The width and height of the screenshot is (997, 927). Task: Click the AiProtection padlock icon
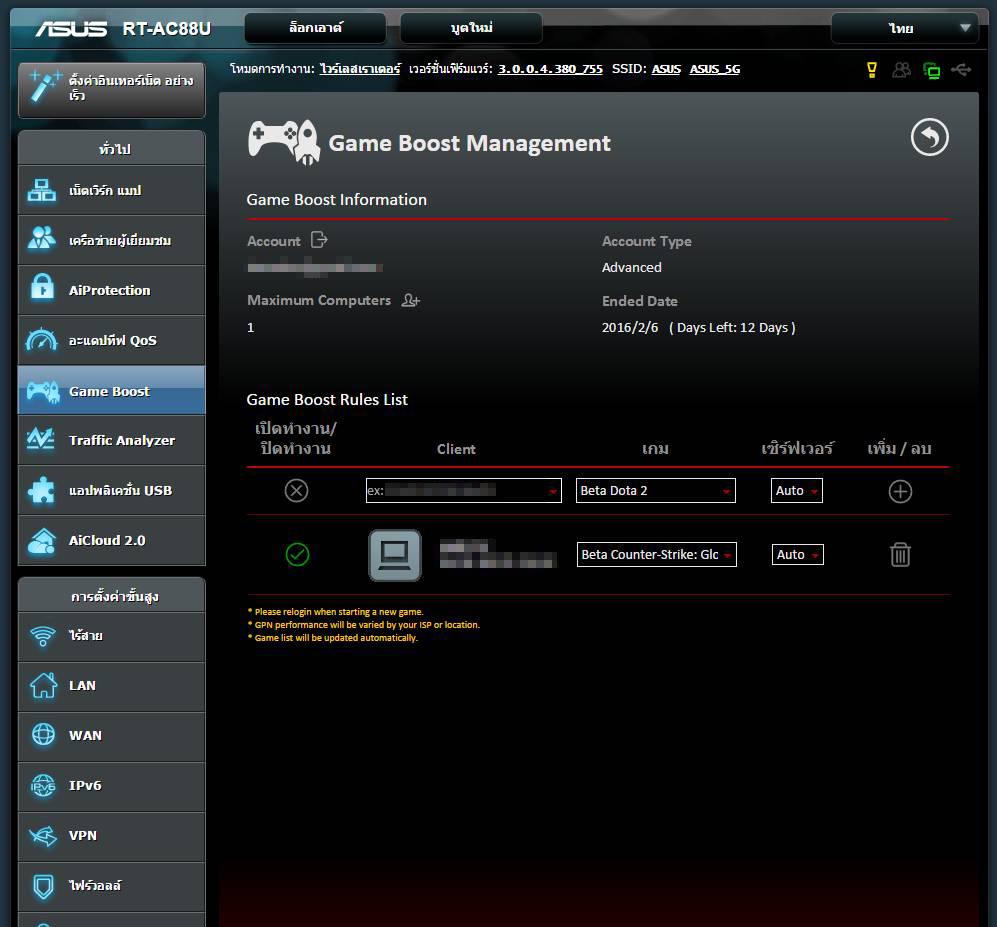tap(42, 288)
